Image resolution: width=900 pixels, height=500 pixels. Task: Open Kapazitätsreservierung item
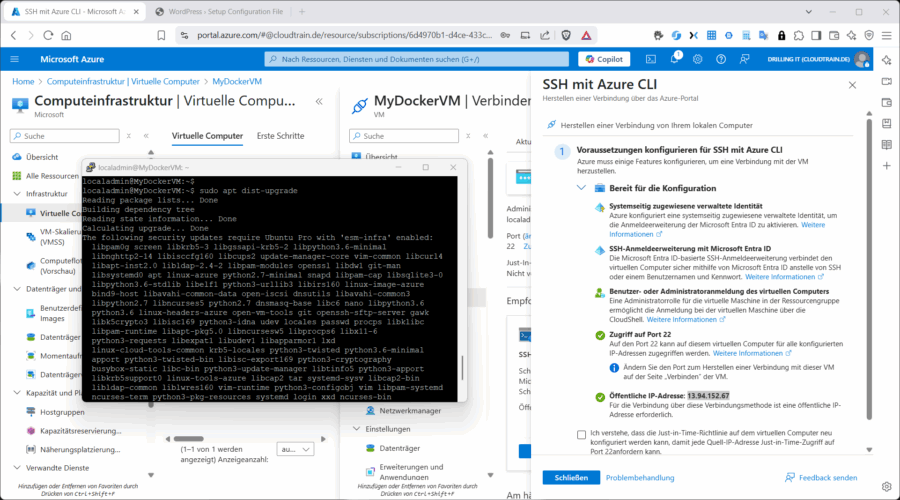[80, 431]
